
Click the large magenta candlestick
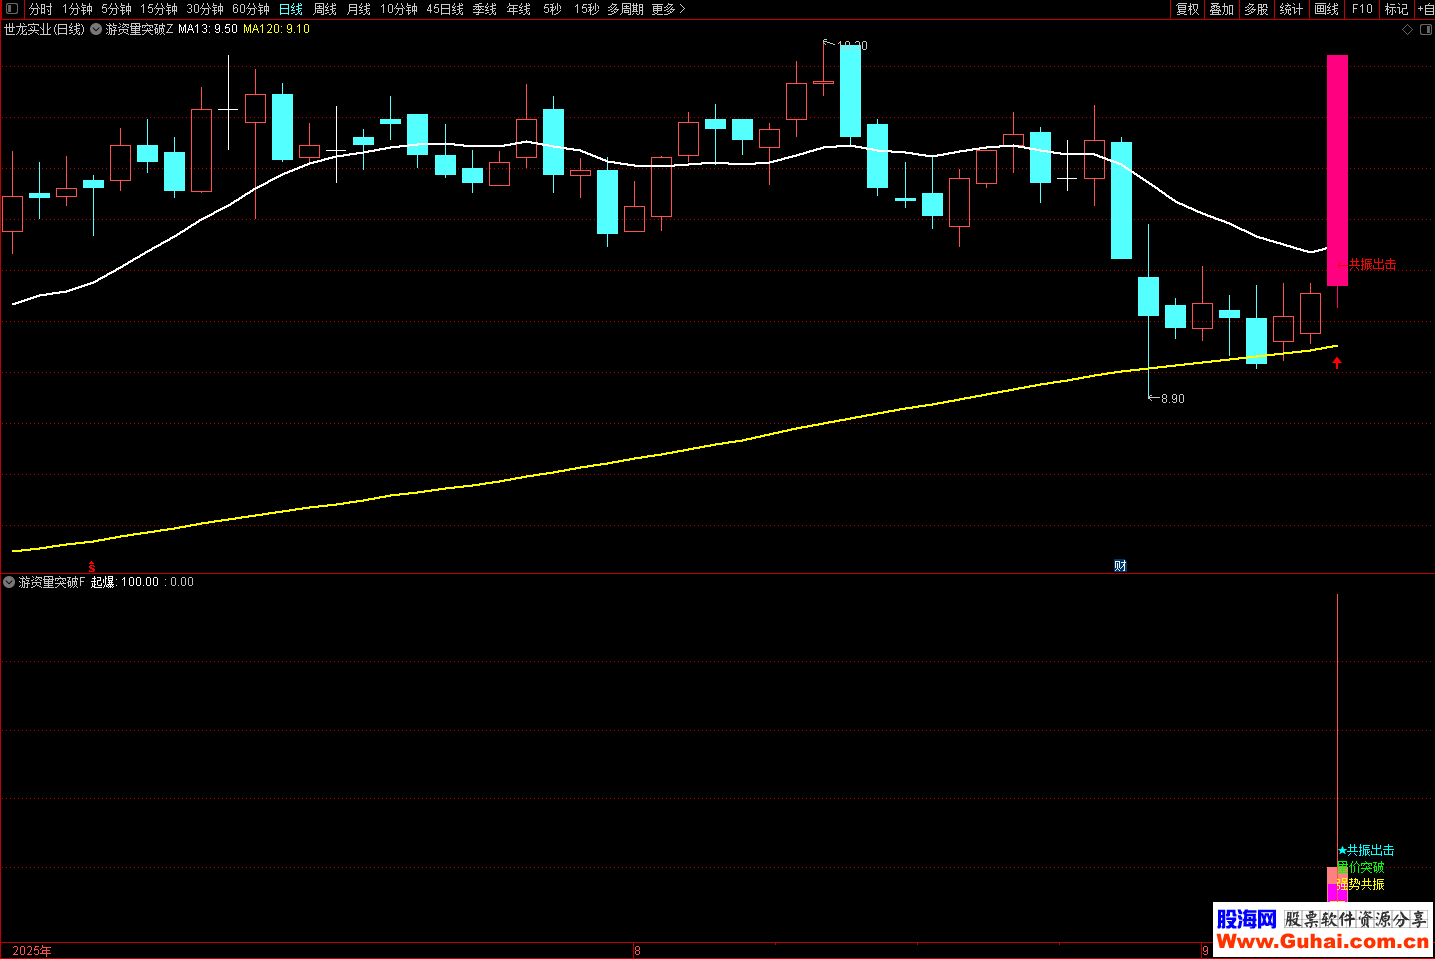pos(1337,170)
